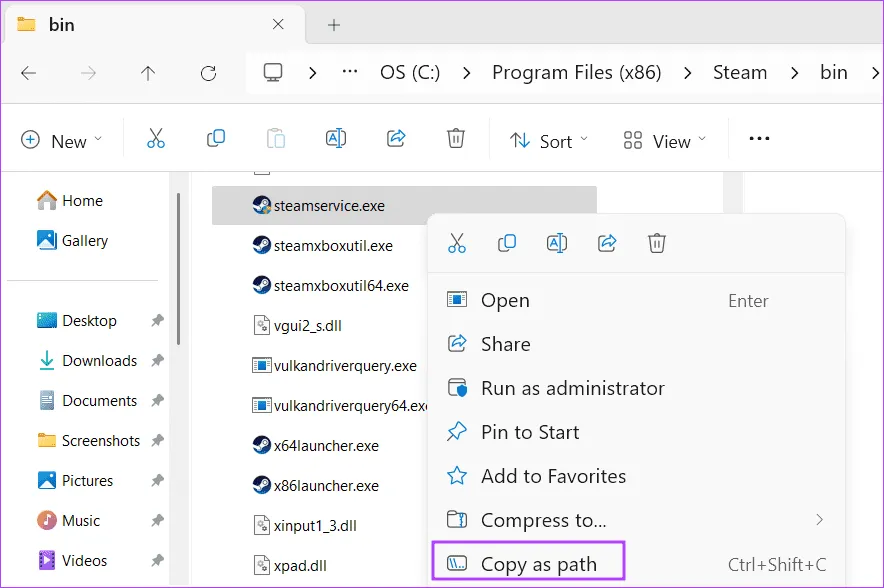Open Gallery in the navigation pane

point(72,240)
